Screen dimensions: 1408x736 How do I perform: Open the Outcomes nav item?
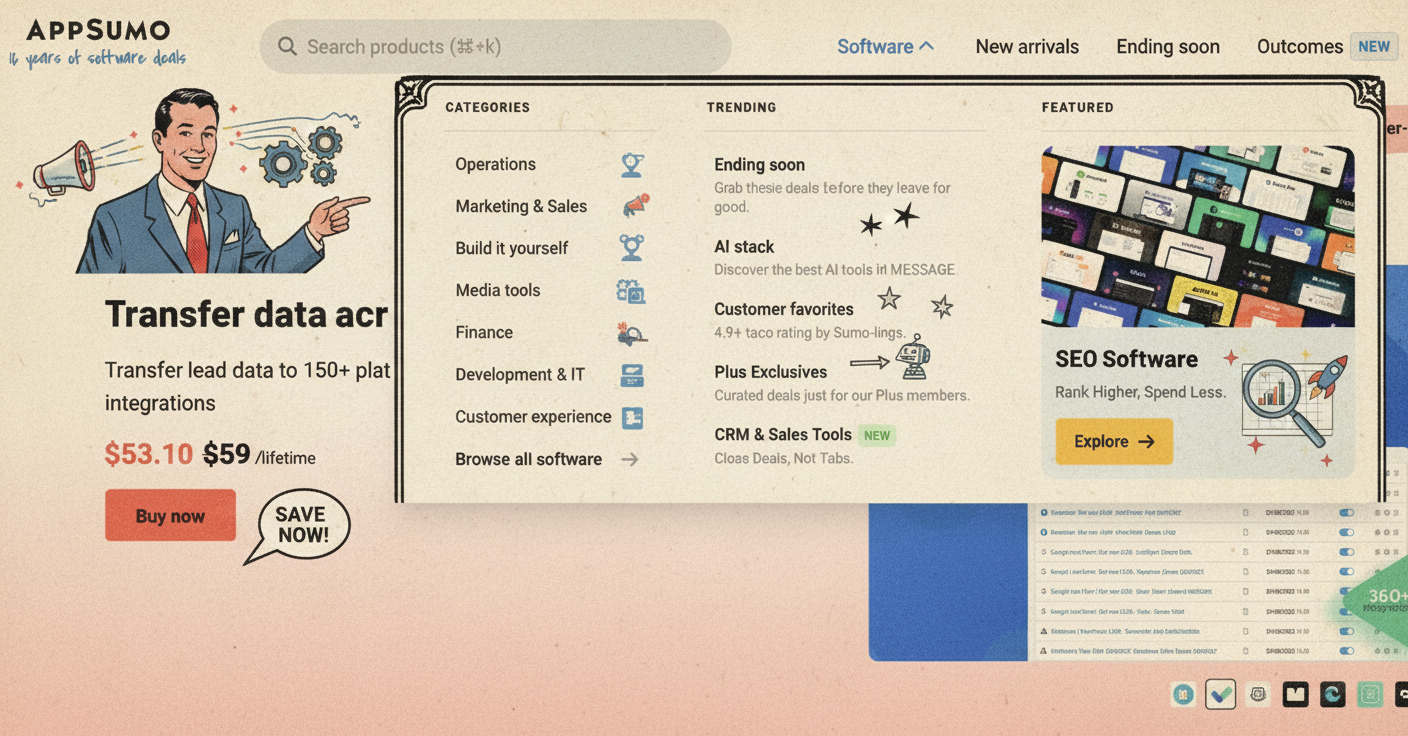(x=1300, y=46)
